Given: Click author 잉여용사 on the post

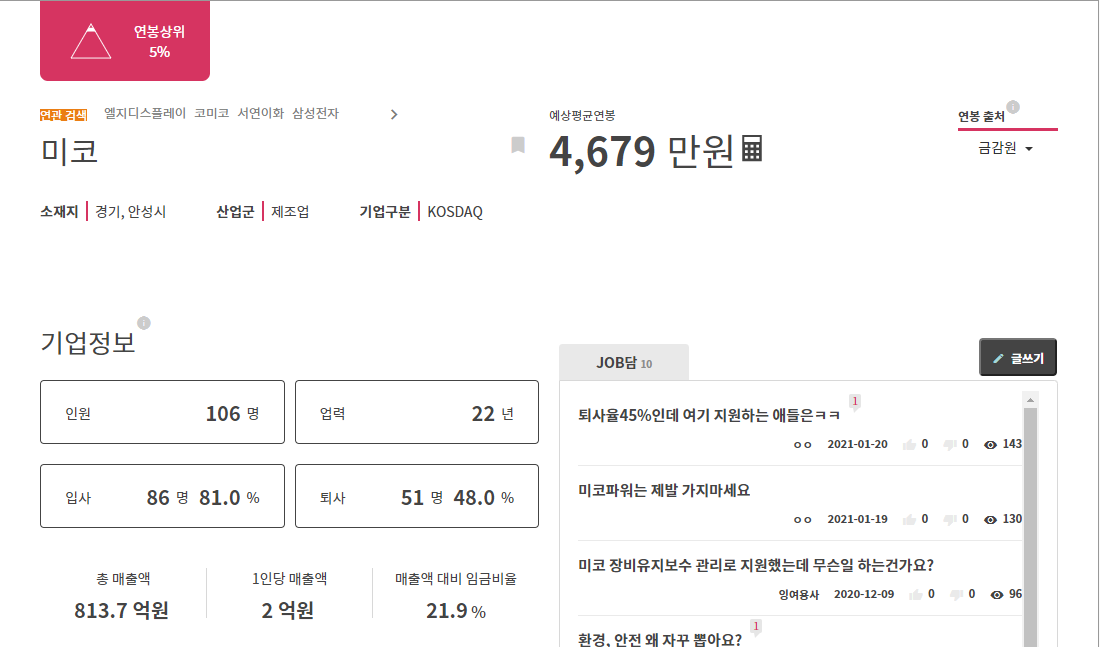Looking at the screenshot, I should [798, 595].
